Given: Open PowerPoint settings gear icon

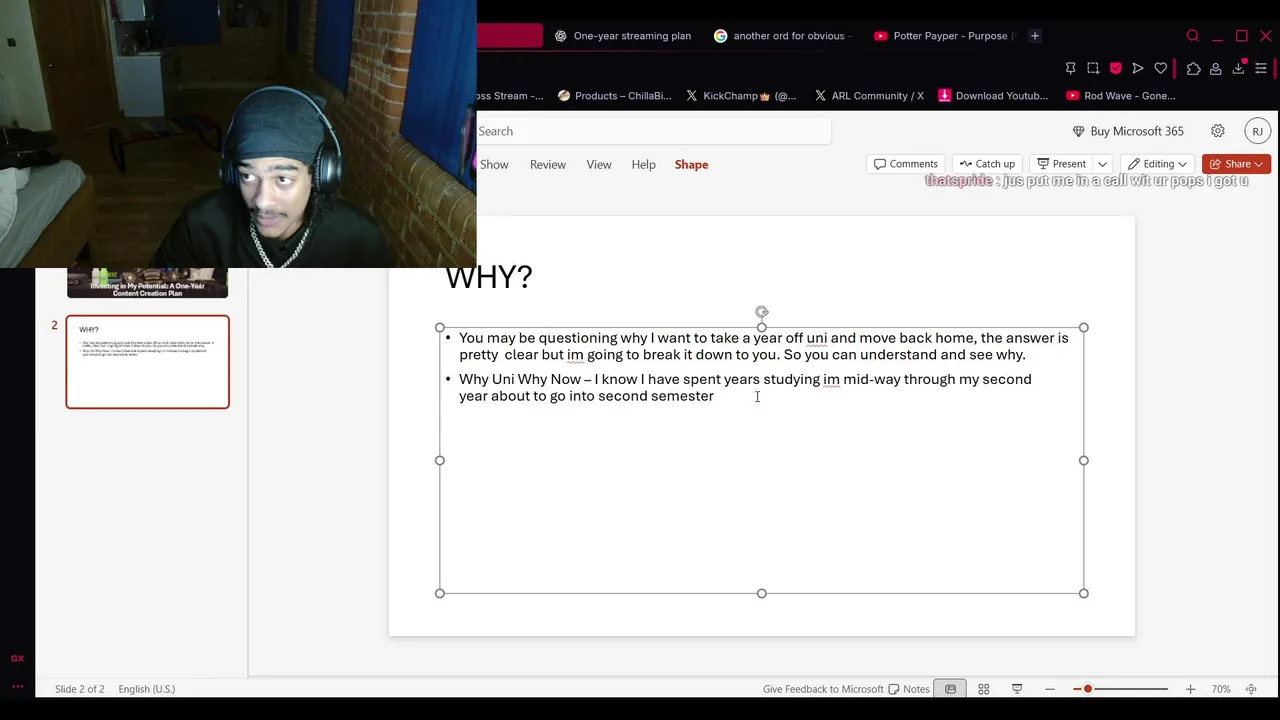Looking at the screenshot, I should 1218,131.
